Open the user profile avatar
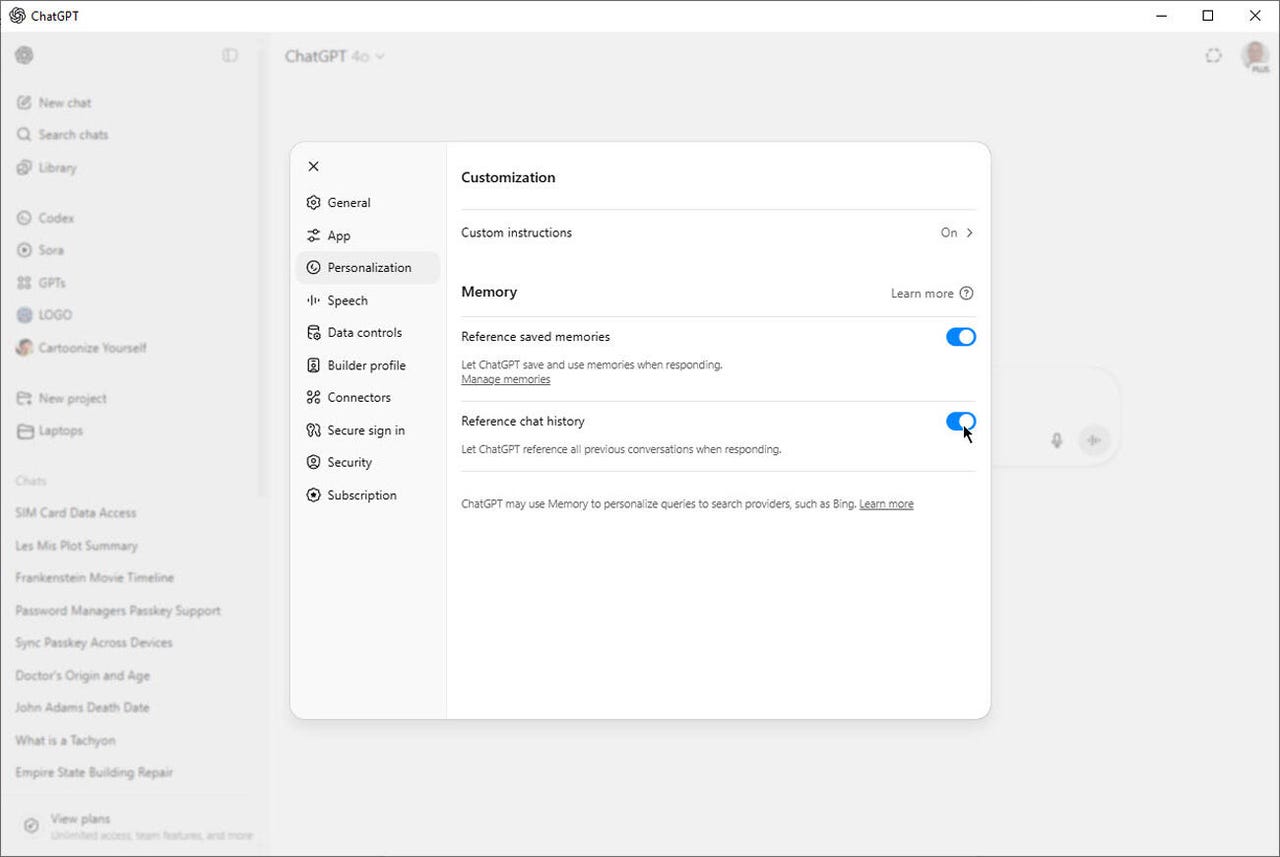 point(1255,56)
